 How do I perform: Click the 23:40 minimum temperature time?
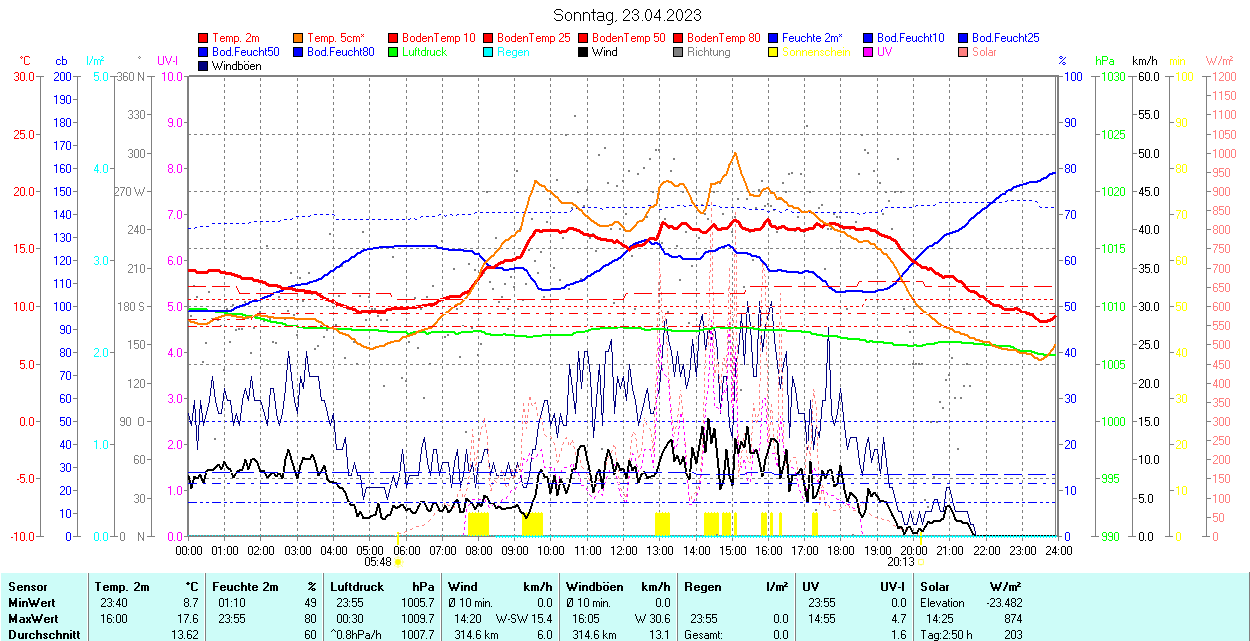(113, 603)
